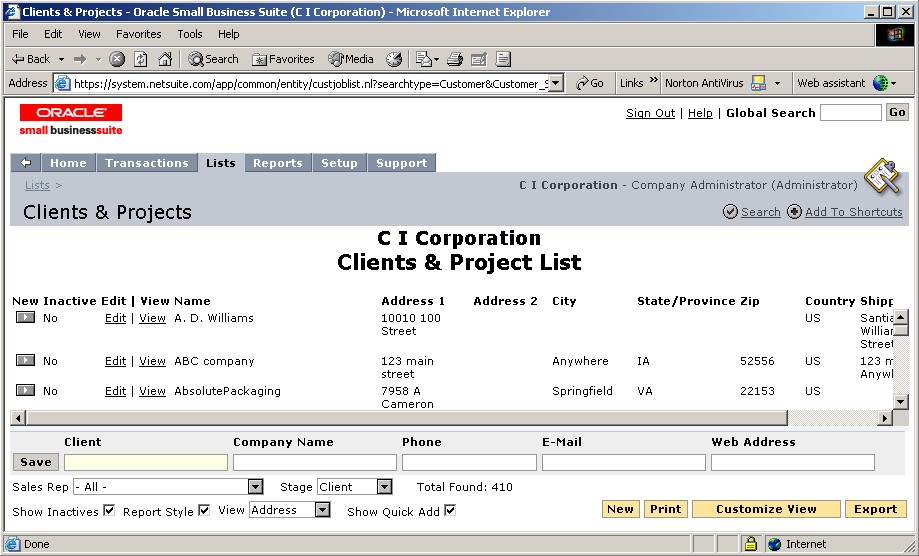Click the Lists breadcrumb link
Screen dimensions: 919x556
tap(37, 185)
